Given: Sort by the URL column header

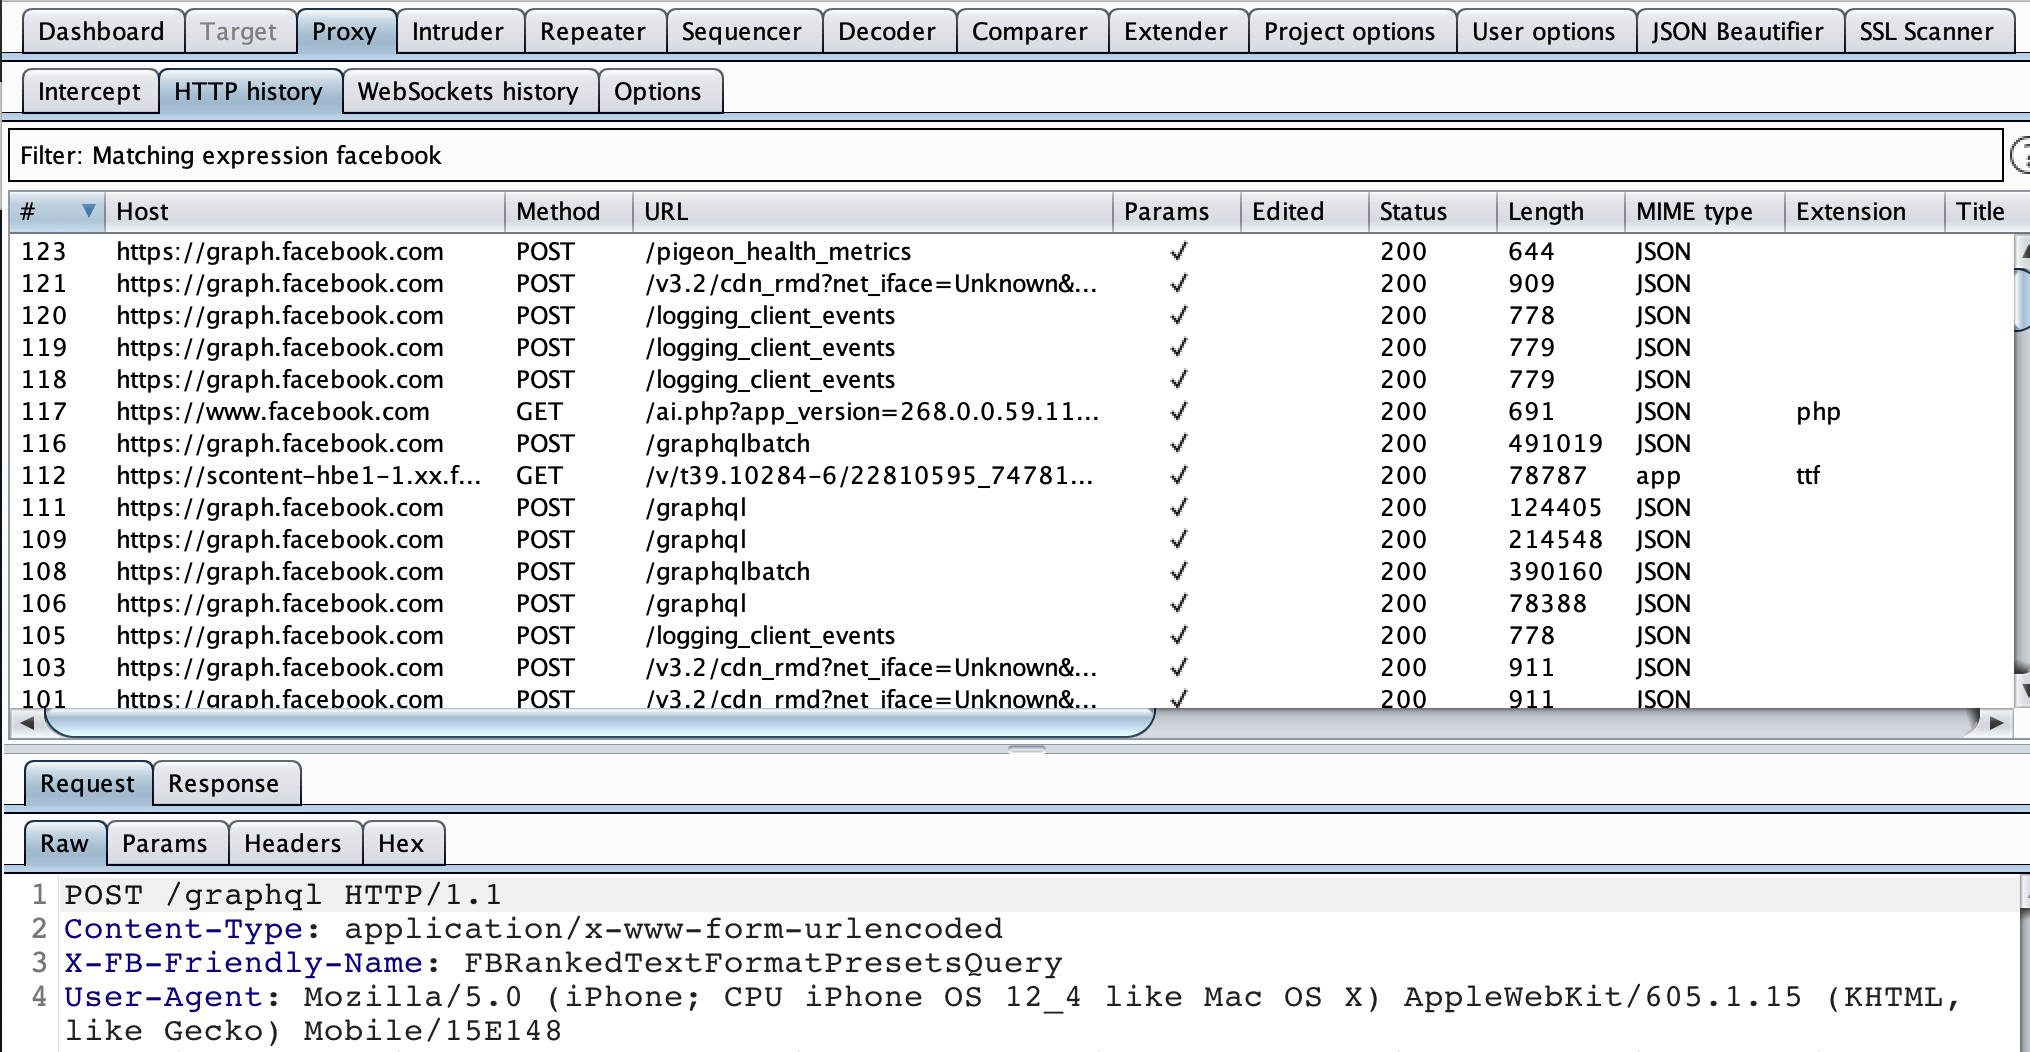Looking at the screenshot, I should pos(873,211).
